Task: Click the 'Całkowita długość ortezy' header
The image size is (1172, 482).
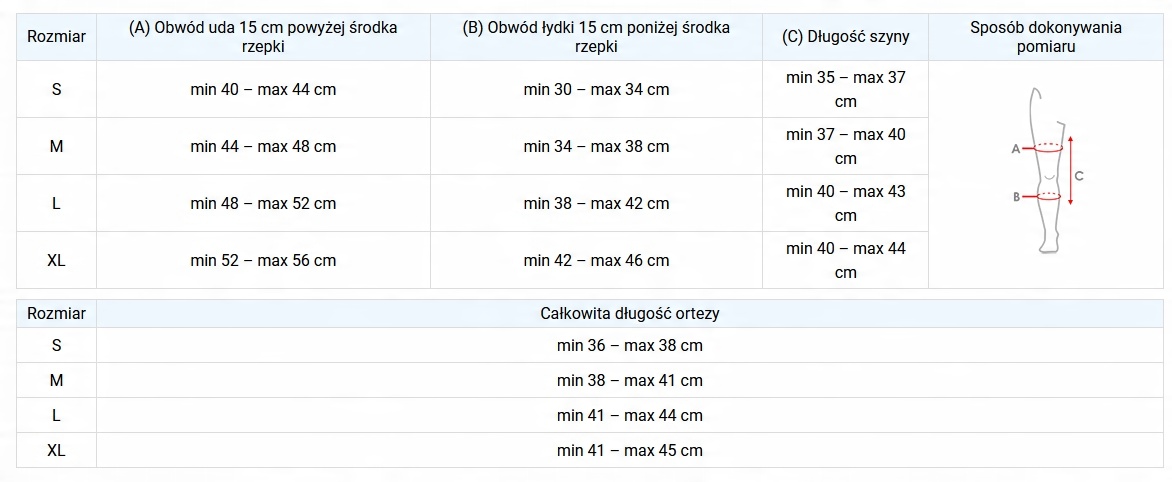Action: click(630, 313)
